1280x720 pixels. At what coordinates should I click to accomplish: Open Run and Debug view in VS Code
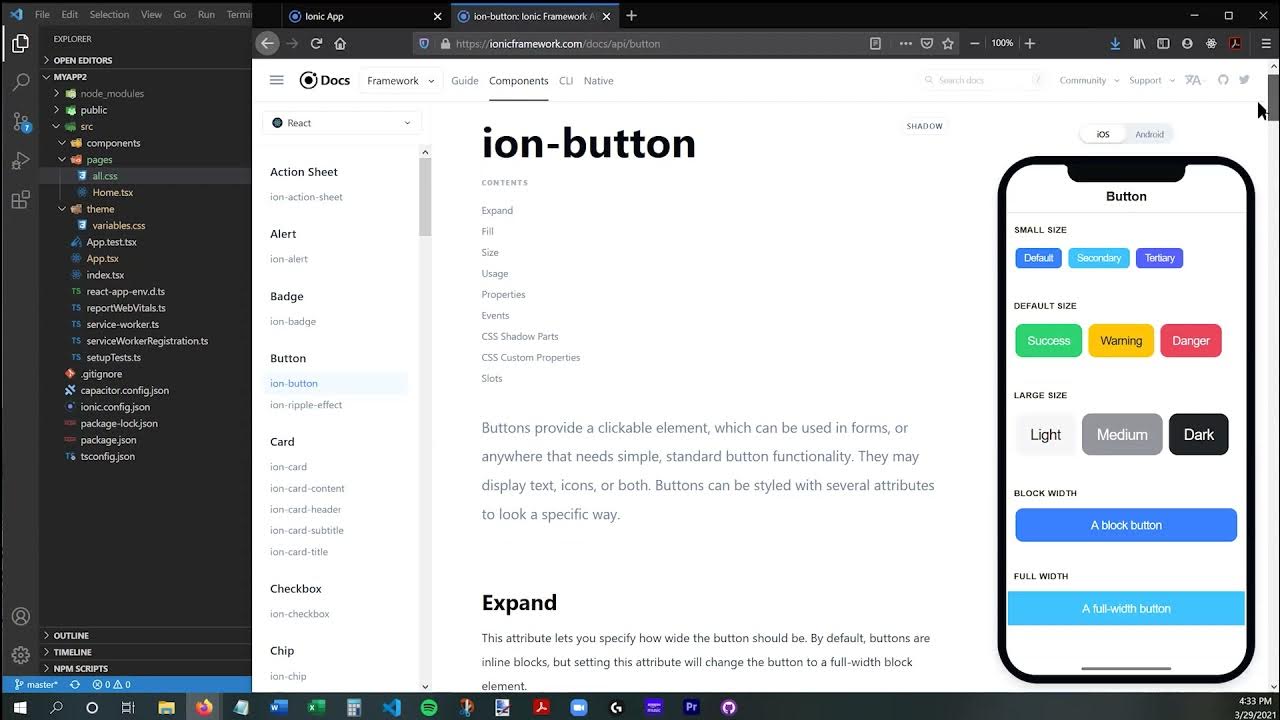pyautogui.click(x=20, y=160)
